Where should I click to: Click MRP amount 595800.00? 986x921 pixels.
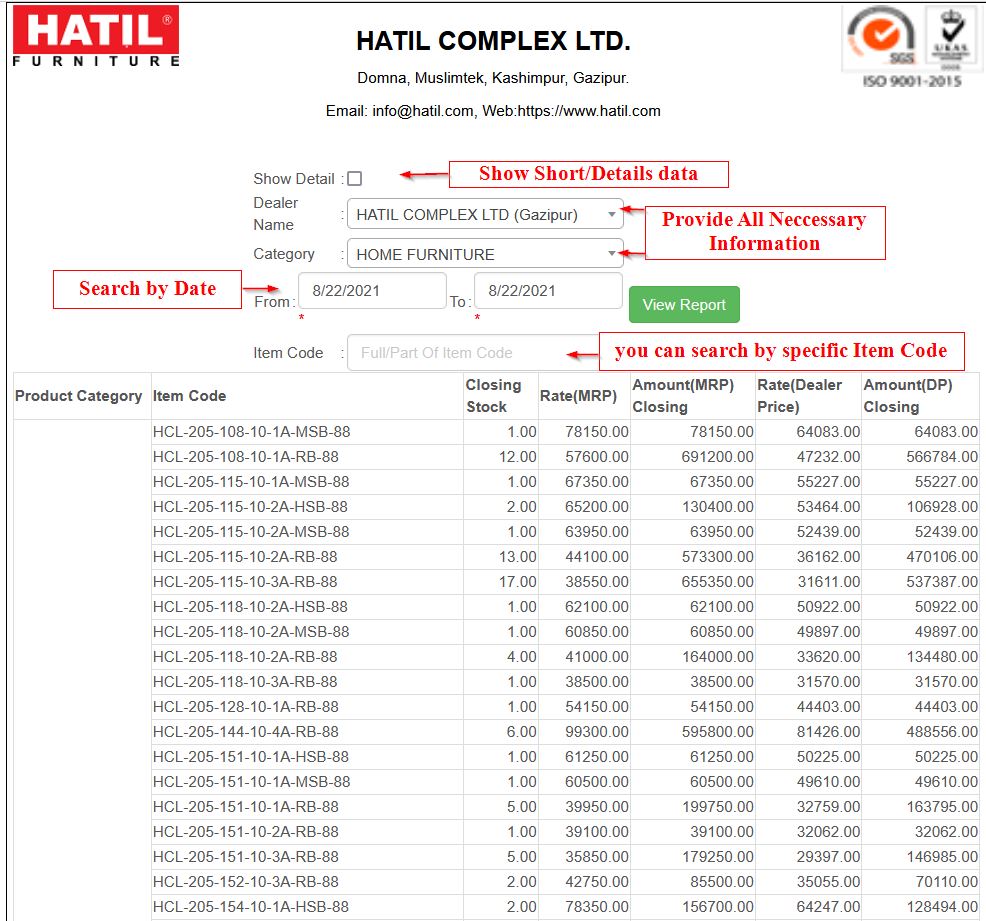coord(717,732)
